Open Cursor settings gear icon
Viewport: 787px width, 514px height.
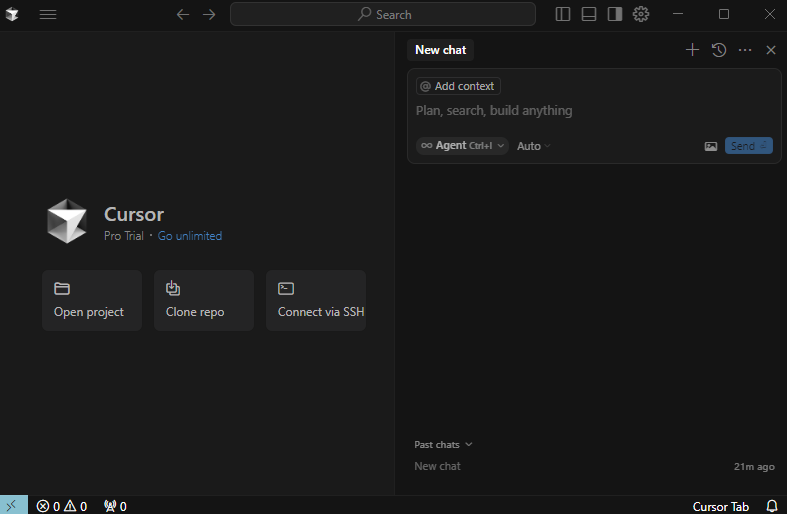[641, 14]
